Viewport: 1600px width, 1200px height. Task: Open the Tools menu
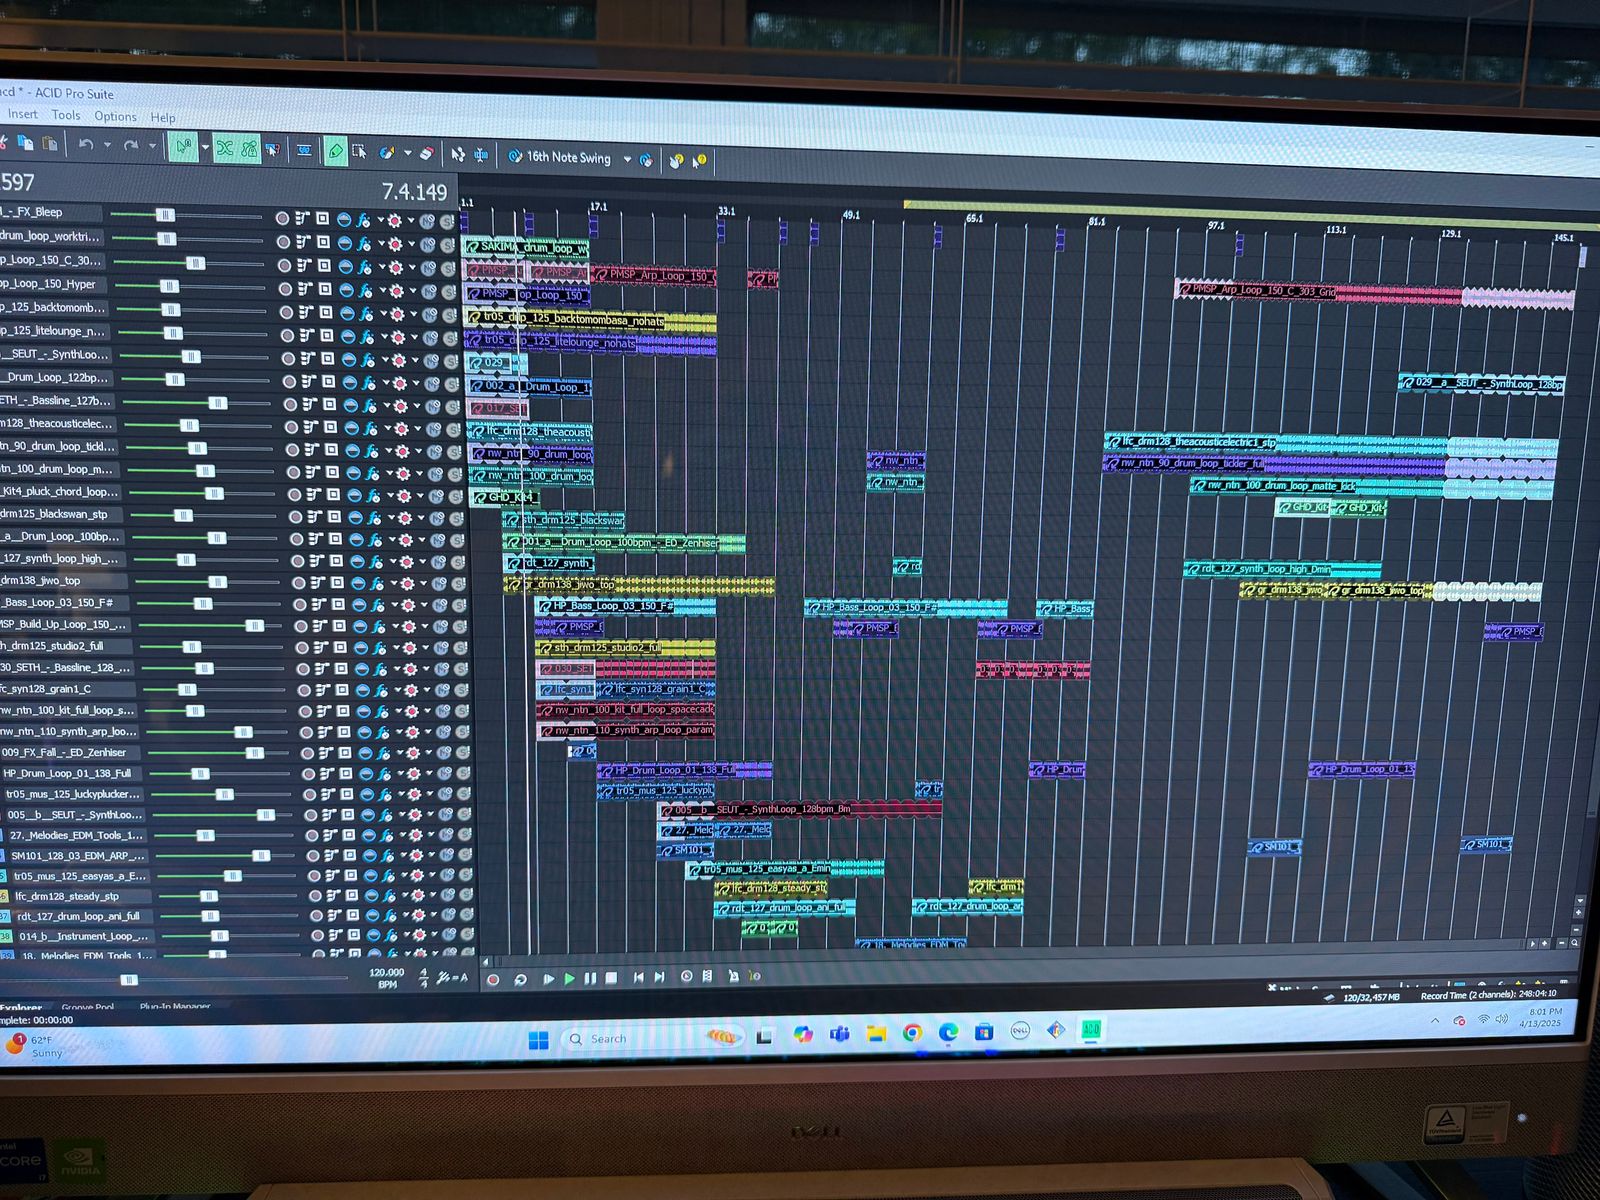point(66,115)
